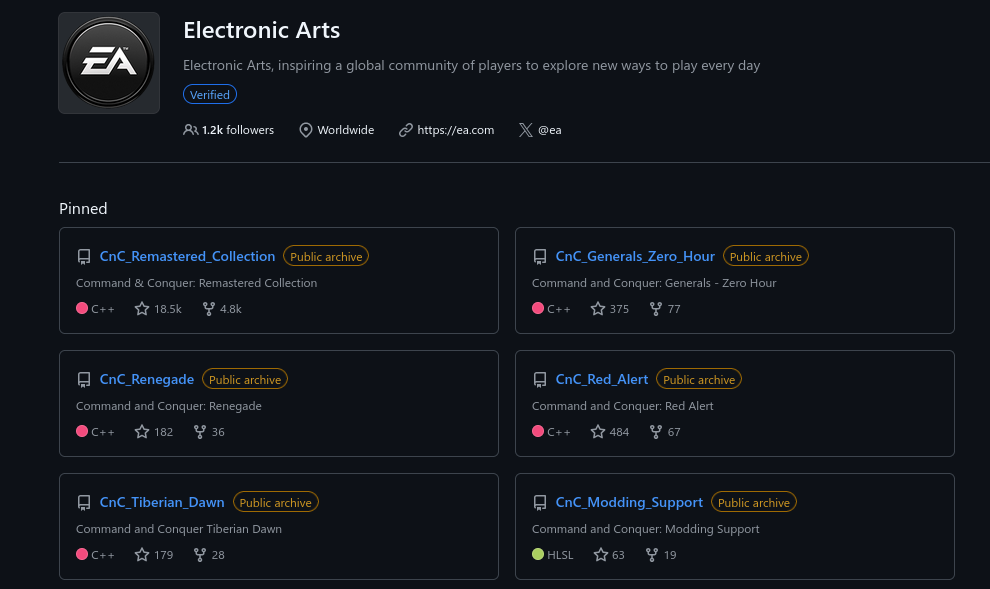Click the star icon on CnC_Remastered_Collection

[141, 309]
